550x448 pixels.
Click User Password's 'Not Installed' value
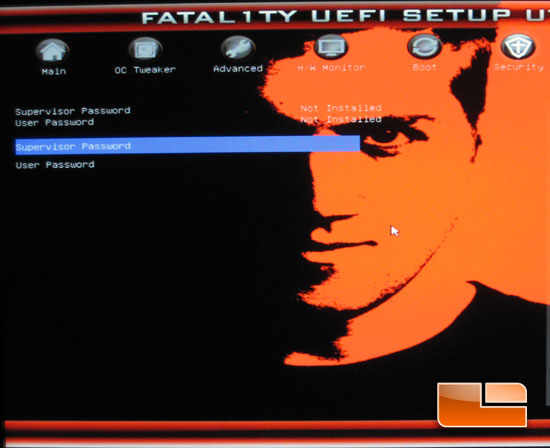[341, 120]
